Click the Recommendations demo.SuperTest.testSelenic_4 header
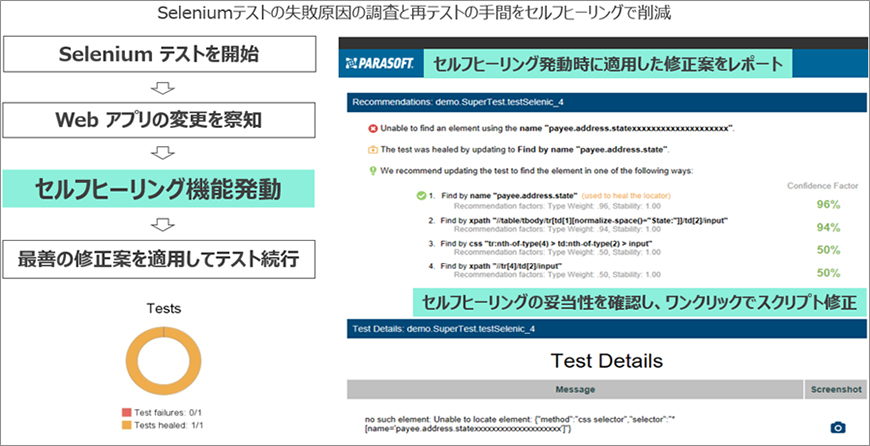The height and width of the screenshot is (446, 870). click(x=606, y=102)
